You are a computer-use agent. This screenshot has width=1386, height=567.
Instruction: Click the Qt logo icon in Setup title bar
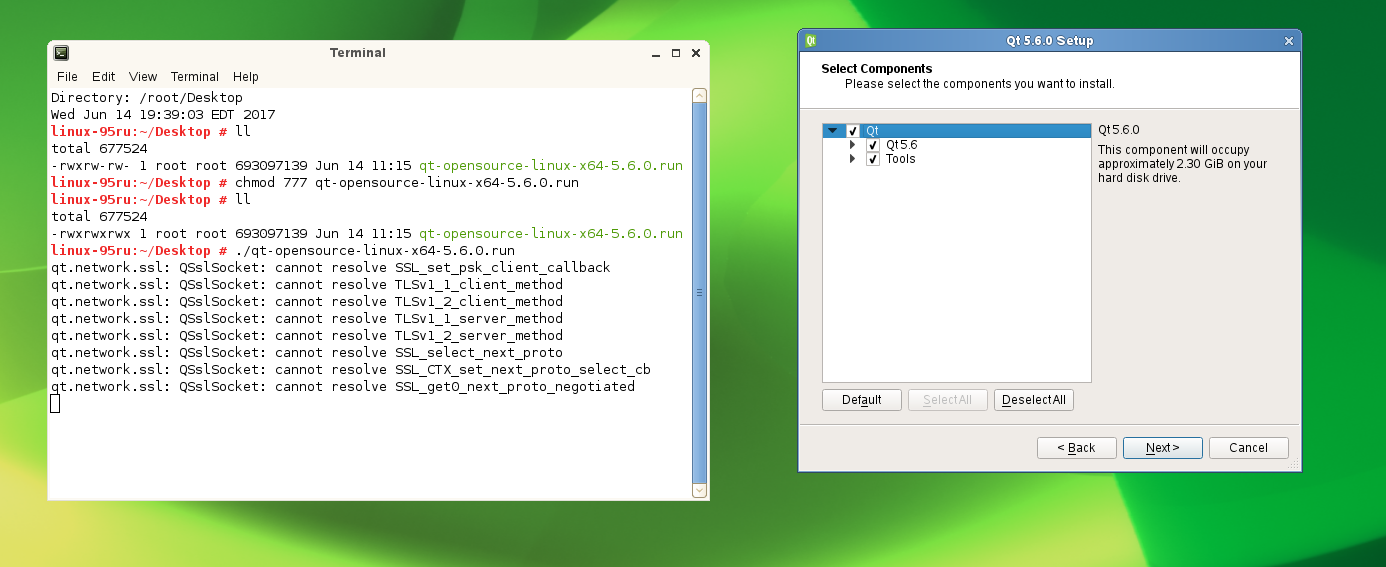[x=811, y=41]
